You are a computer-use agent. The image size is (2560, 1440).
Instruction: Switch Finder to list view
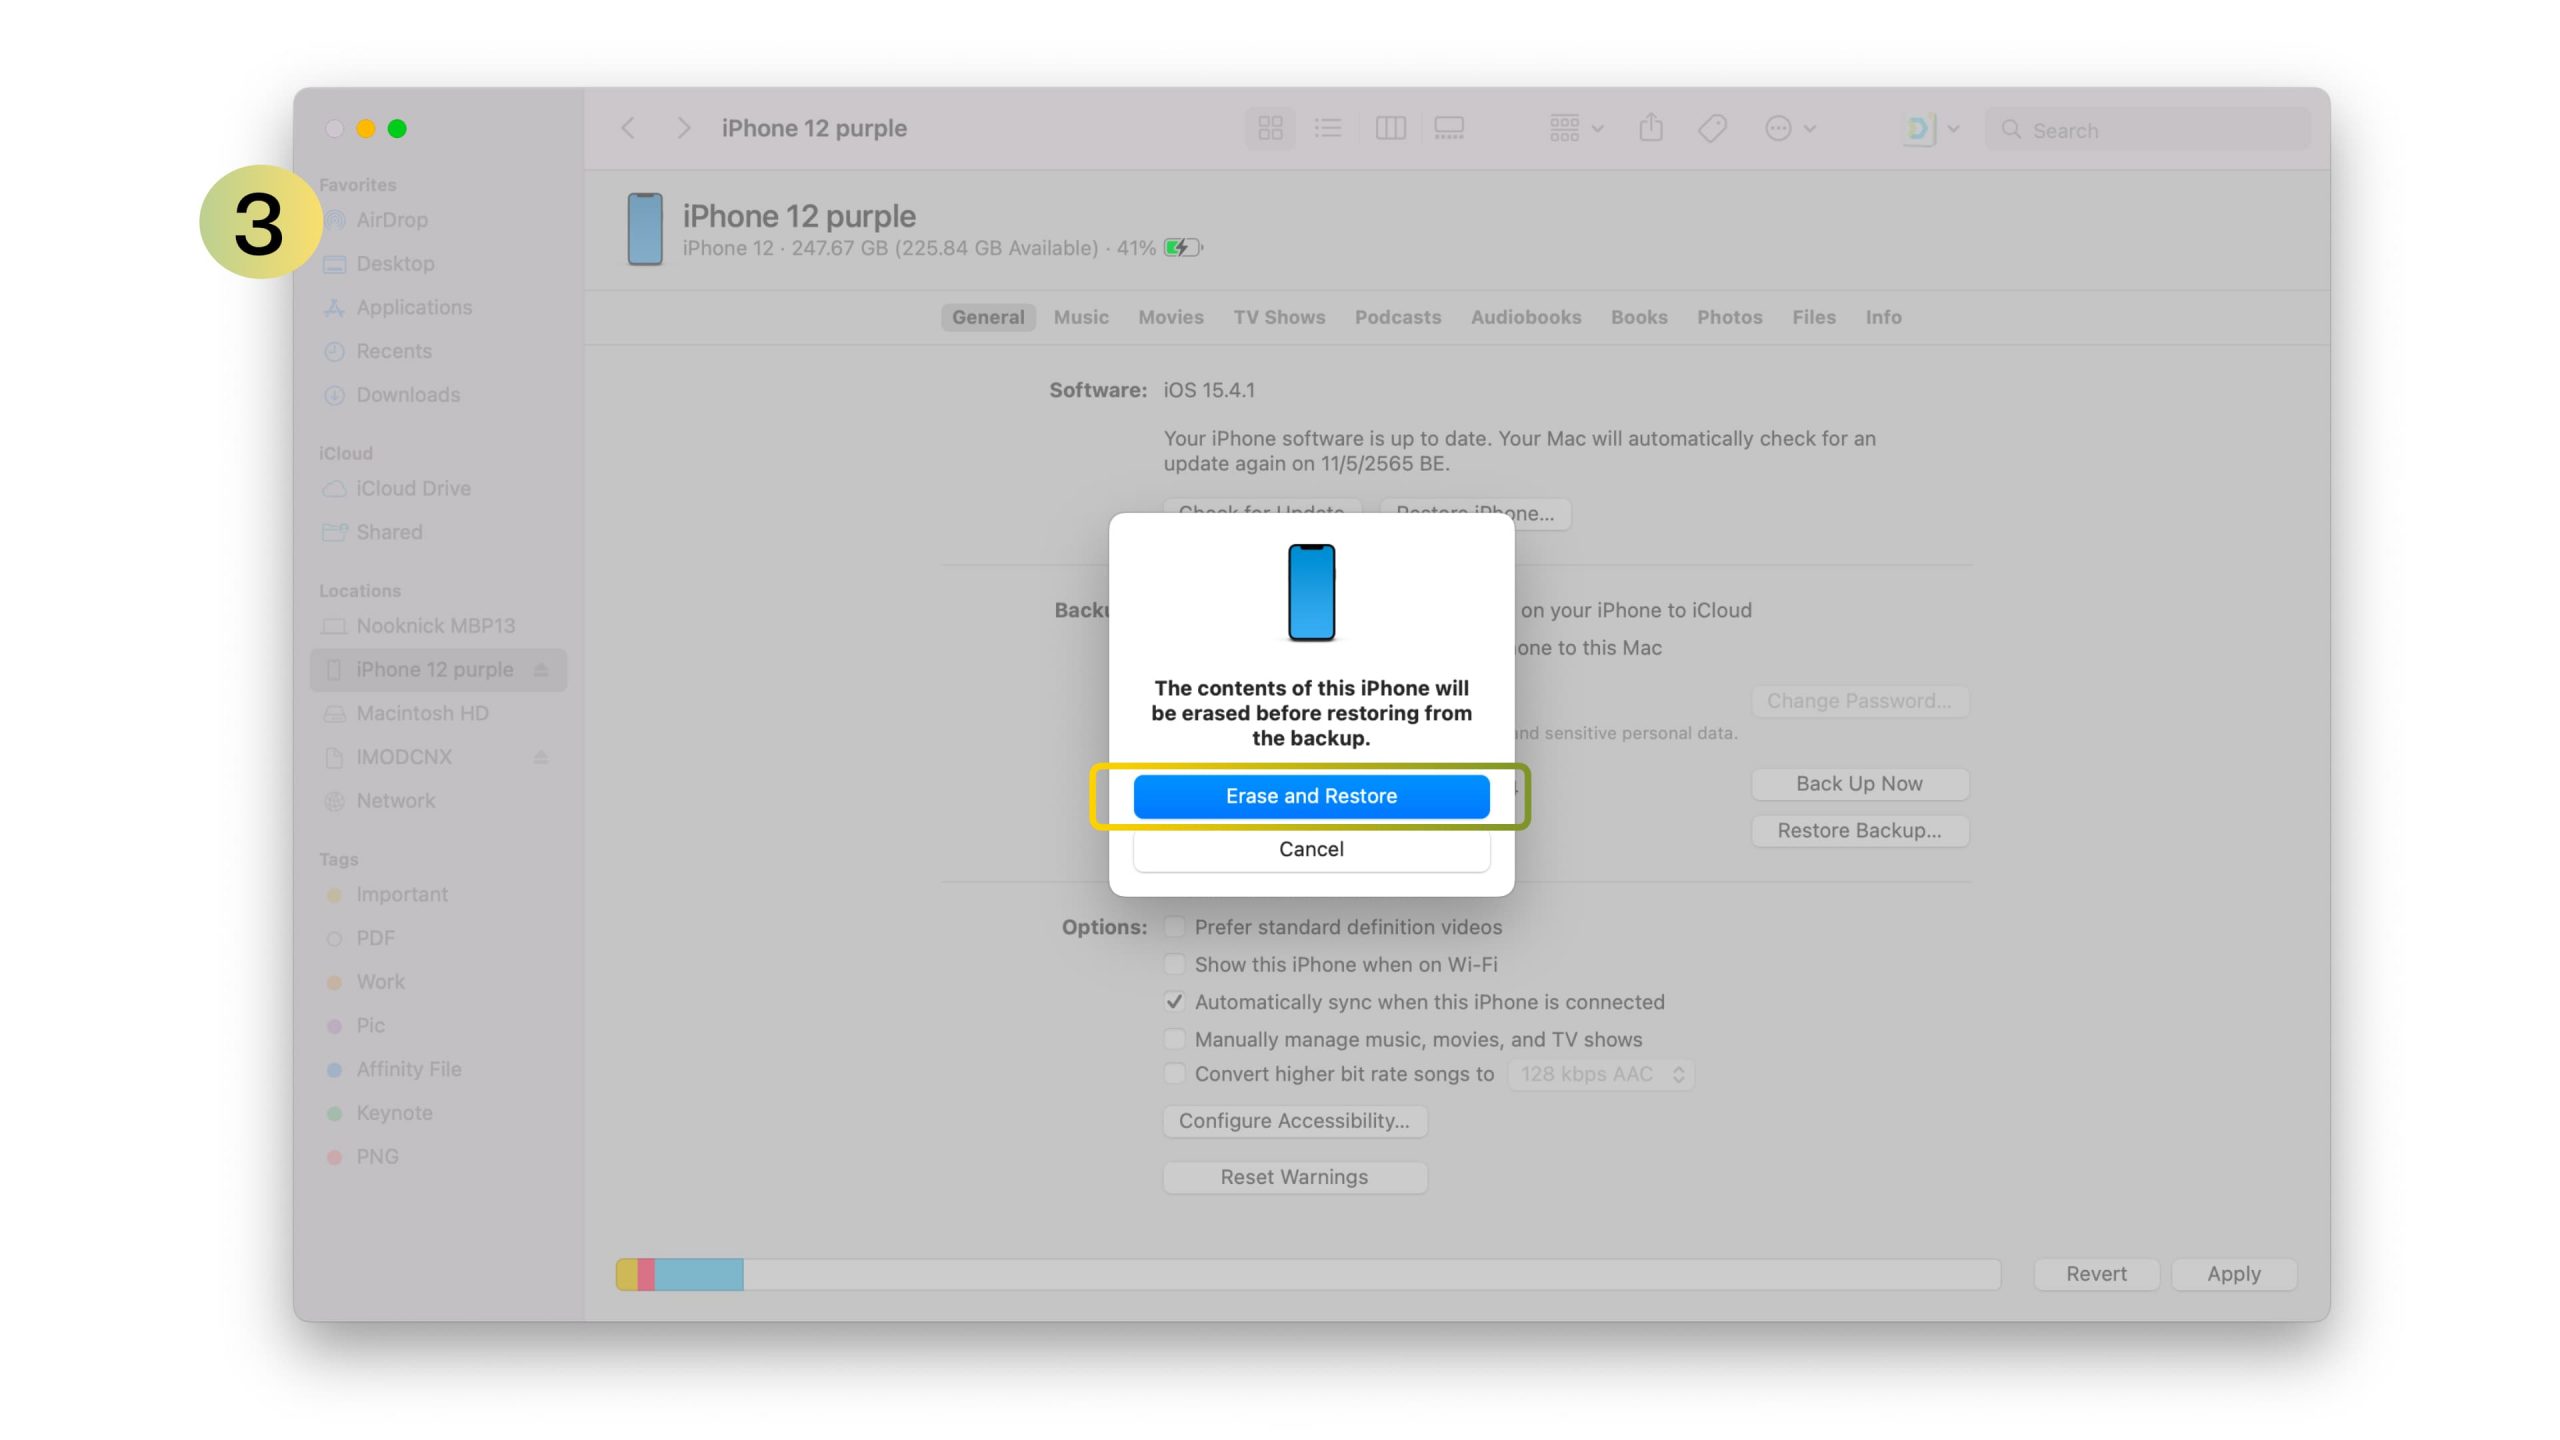pos(1328,128)
